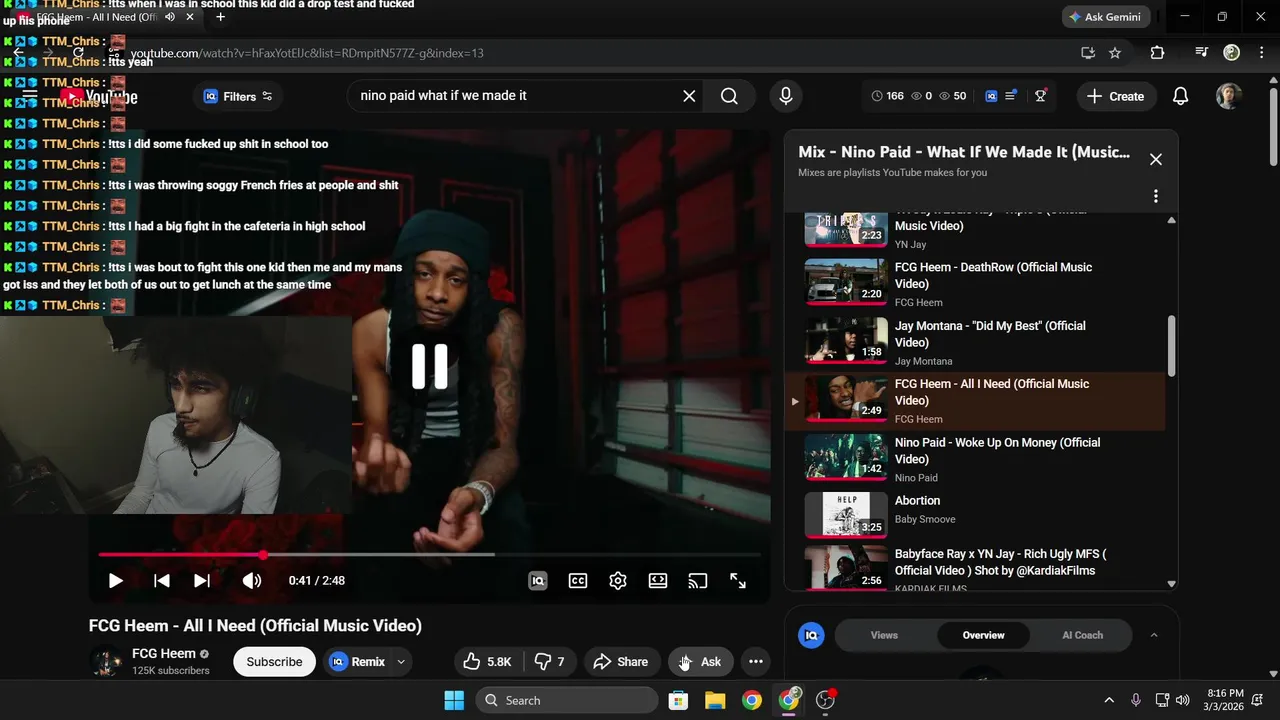Click the Ask button
Viewport: 1280px width, 720px height.
coord(701,662)
